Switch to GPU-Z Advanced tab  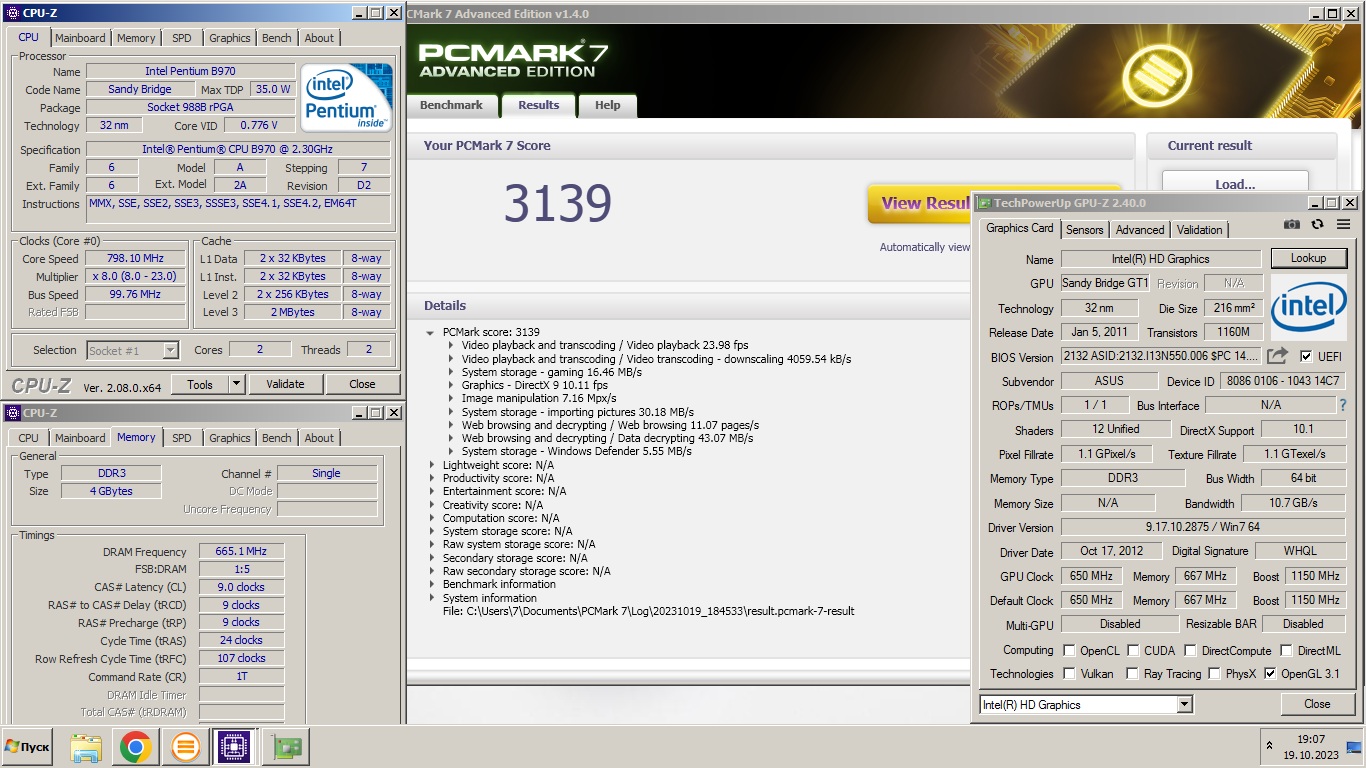(x=1140, y=229)
